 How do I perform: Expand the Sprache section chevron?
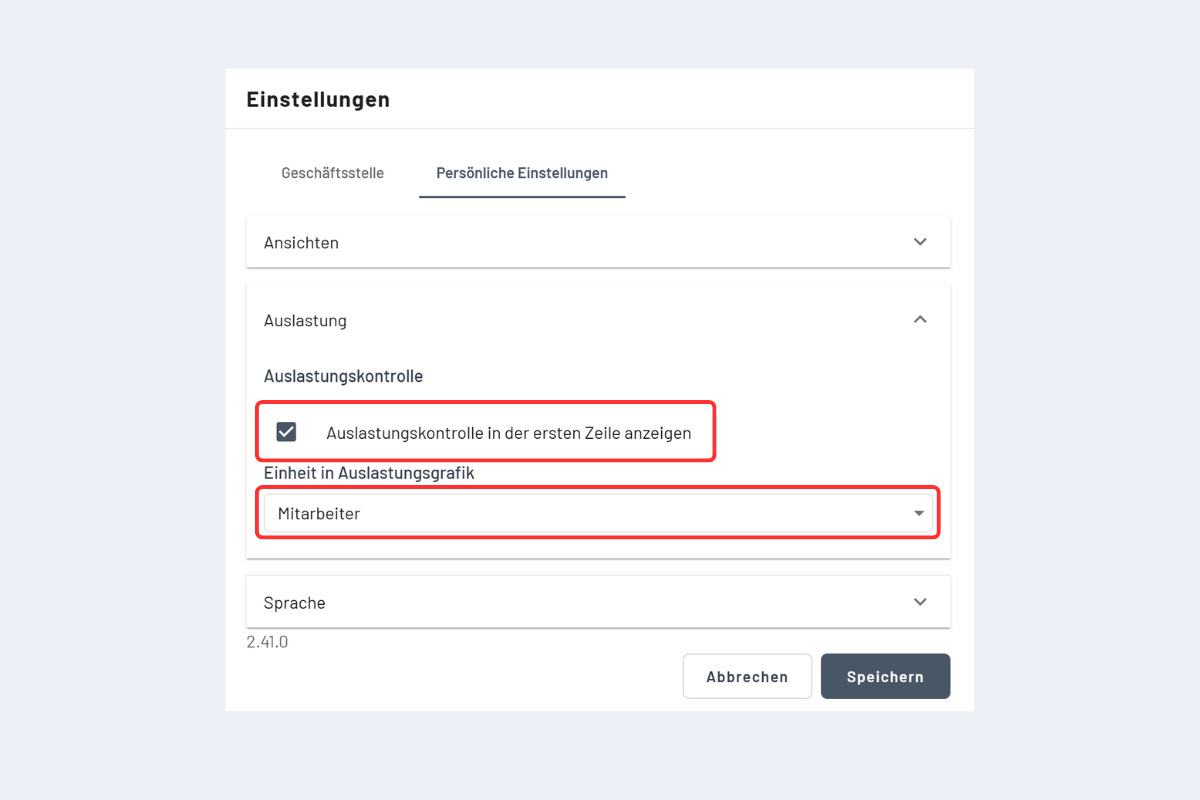[920, 602]
